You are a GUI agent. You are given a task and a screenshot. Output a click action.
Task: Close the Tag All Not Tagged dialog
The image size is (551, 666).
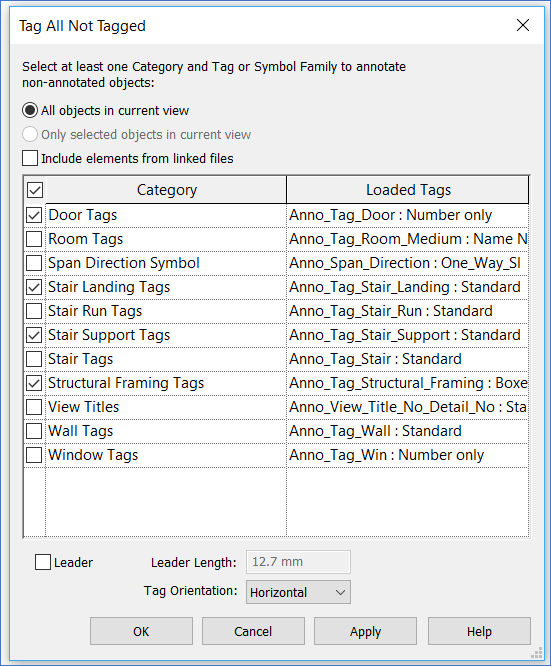point(523,25)
